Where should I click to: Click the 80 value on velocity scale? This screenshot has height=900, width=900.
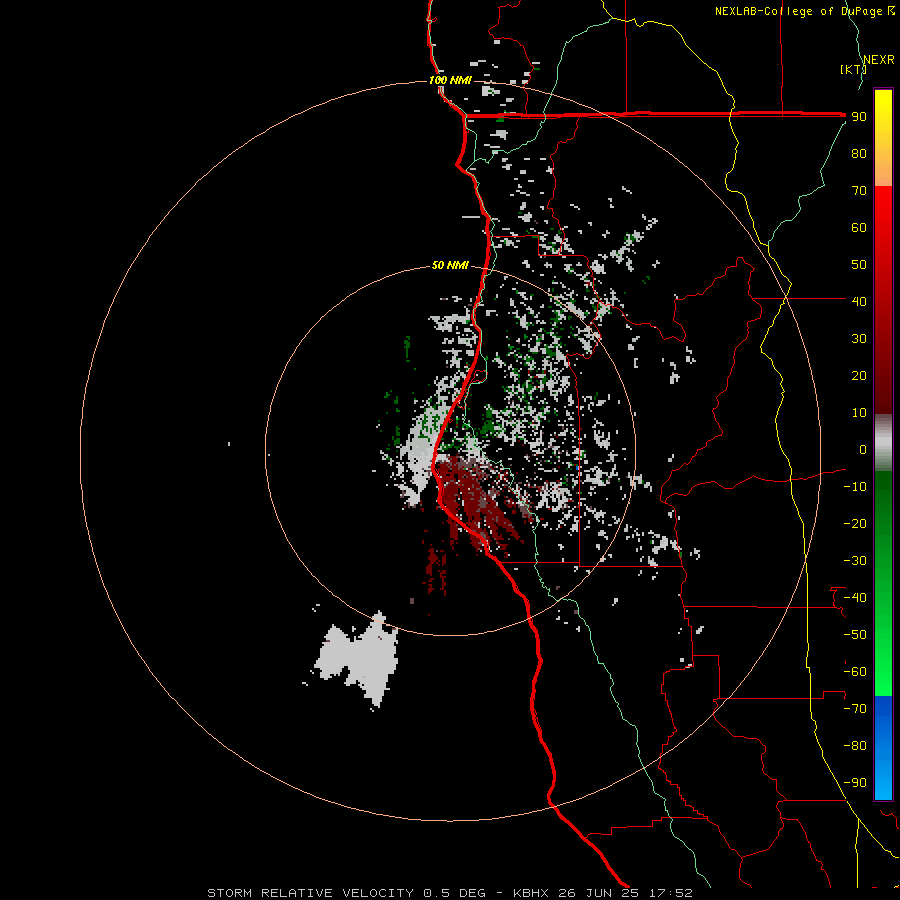coord(859,153)
